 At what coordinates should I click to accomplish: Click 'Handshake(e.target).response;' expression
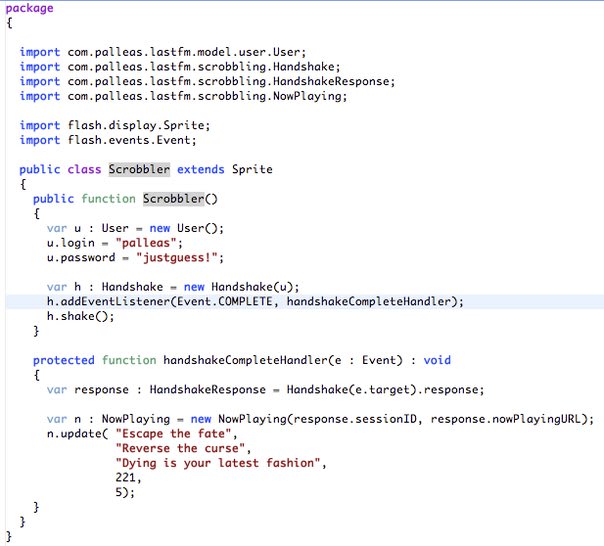(x=385, y=390)
